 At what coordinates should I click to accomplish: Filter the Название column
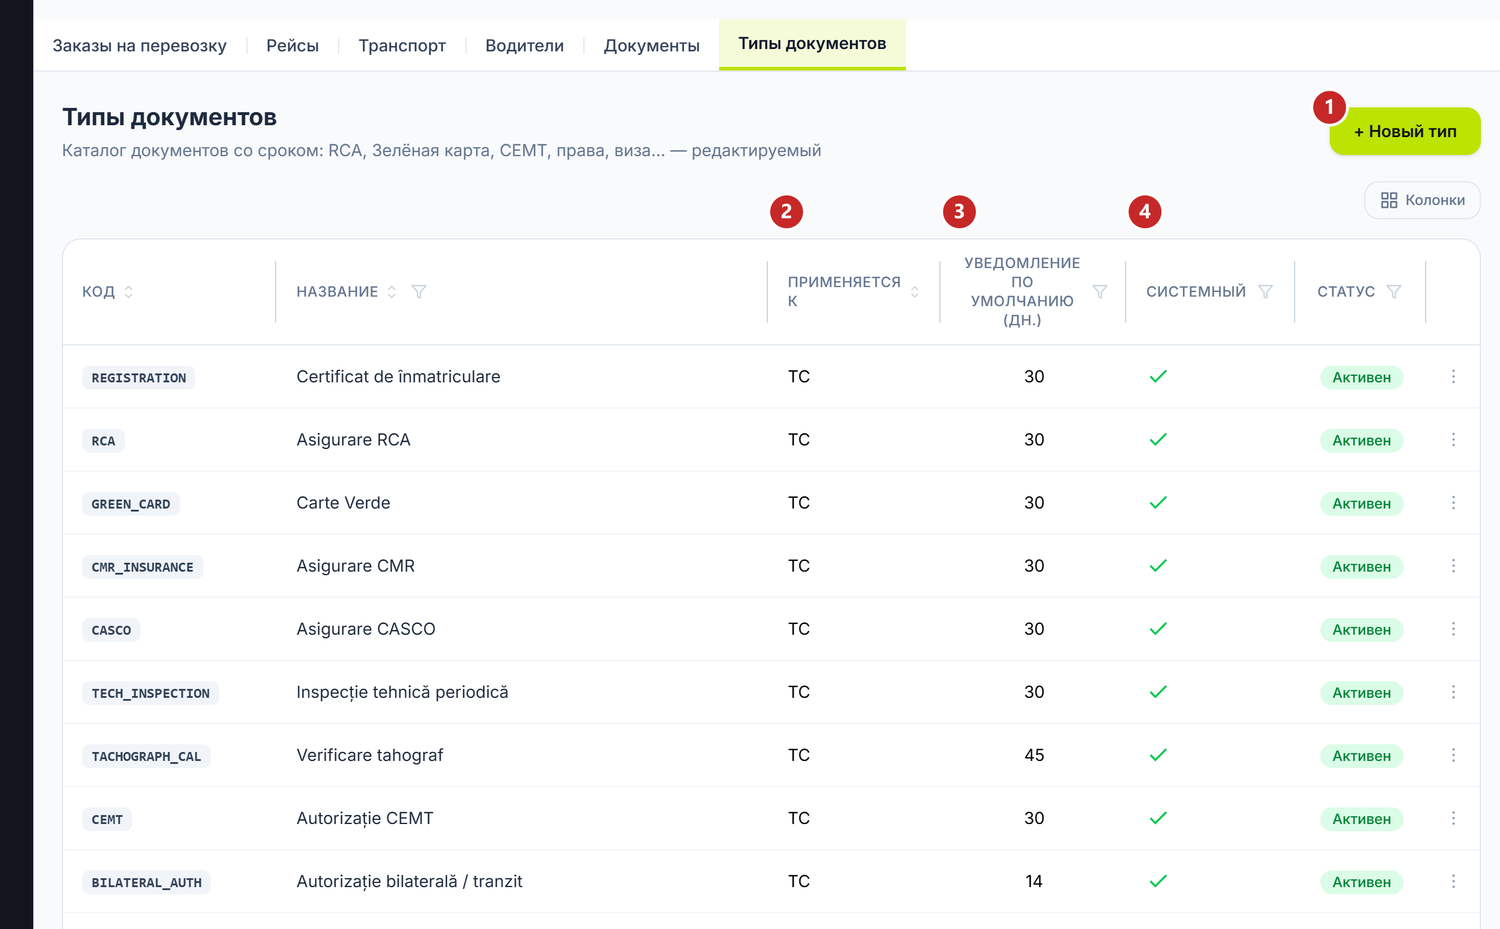pos(419,292)
